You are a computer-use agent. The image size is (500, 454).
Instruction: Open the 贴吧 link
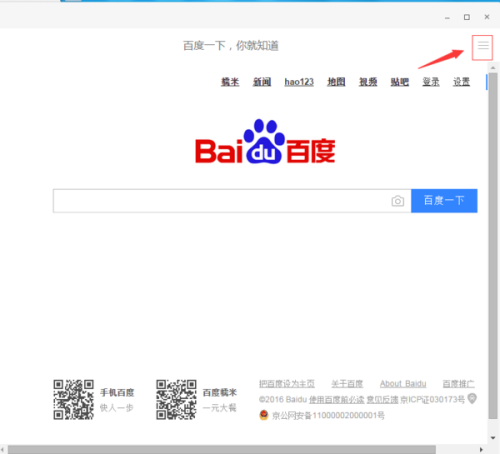click(x=400, y=82)
